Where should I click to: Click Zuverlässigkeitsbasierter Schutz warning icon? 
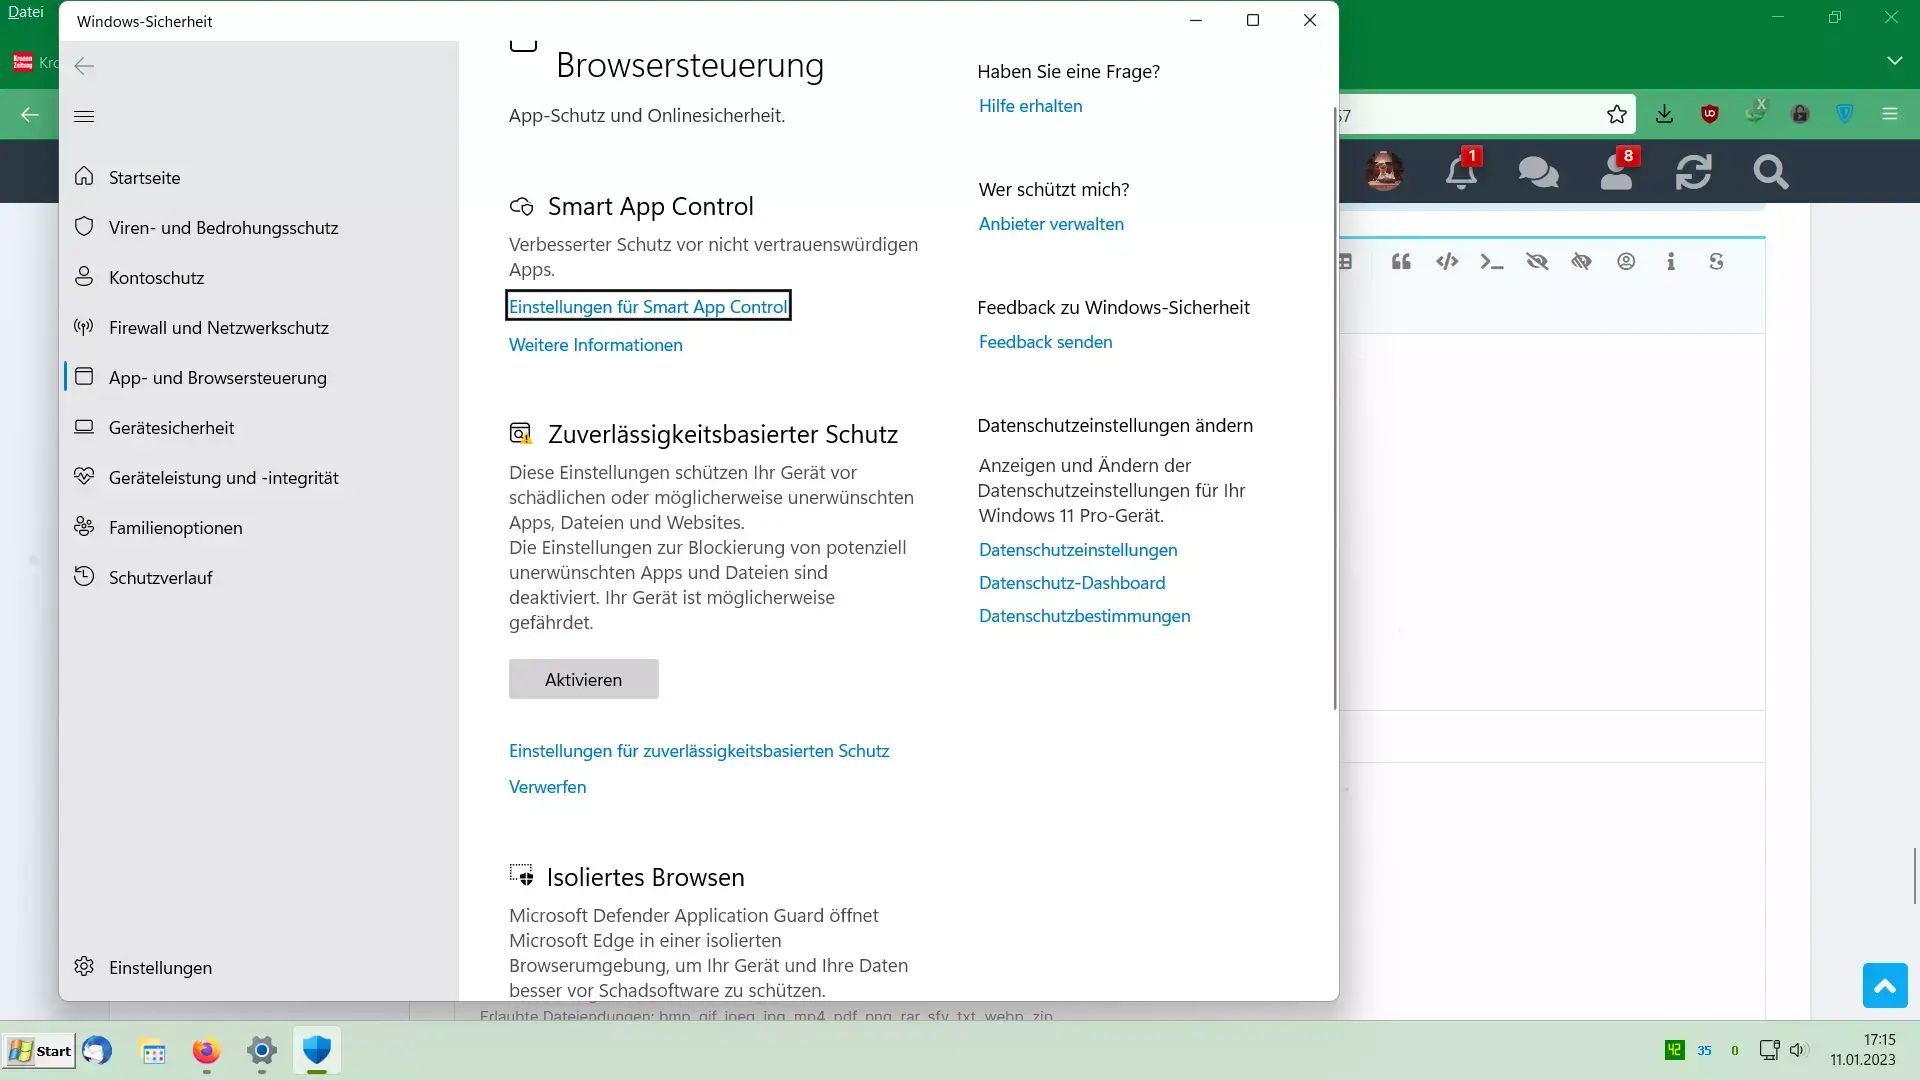tap(521, 434)
